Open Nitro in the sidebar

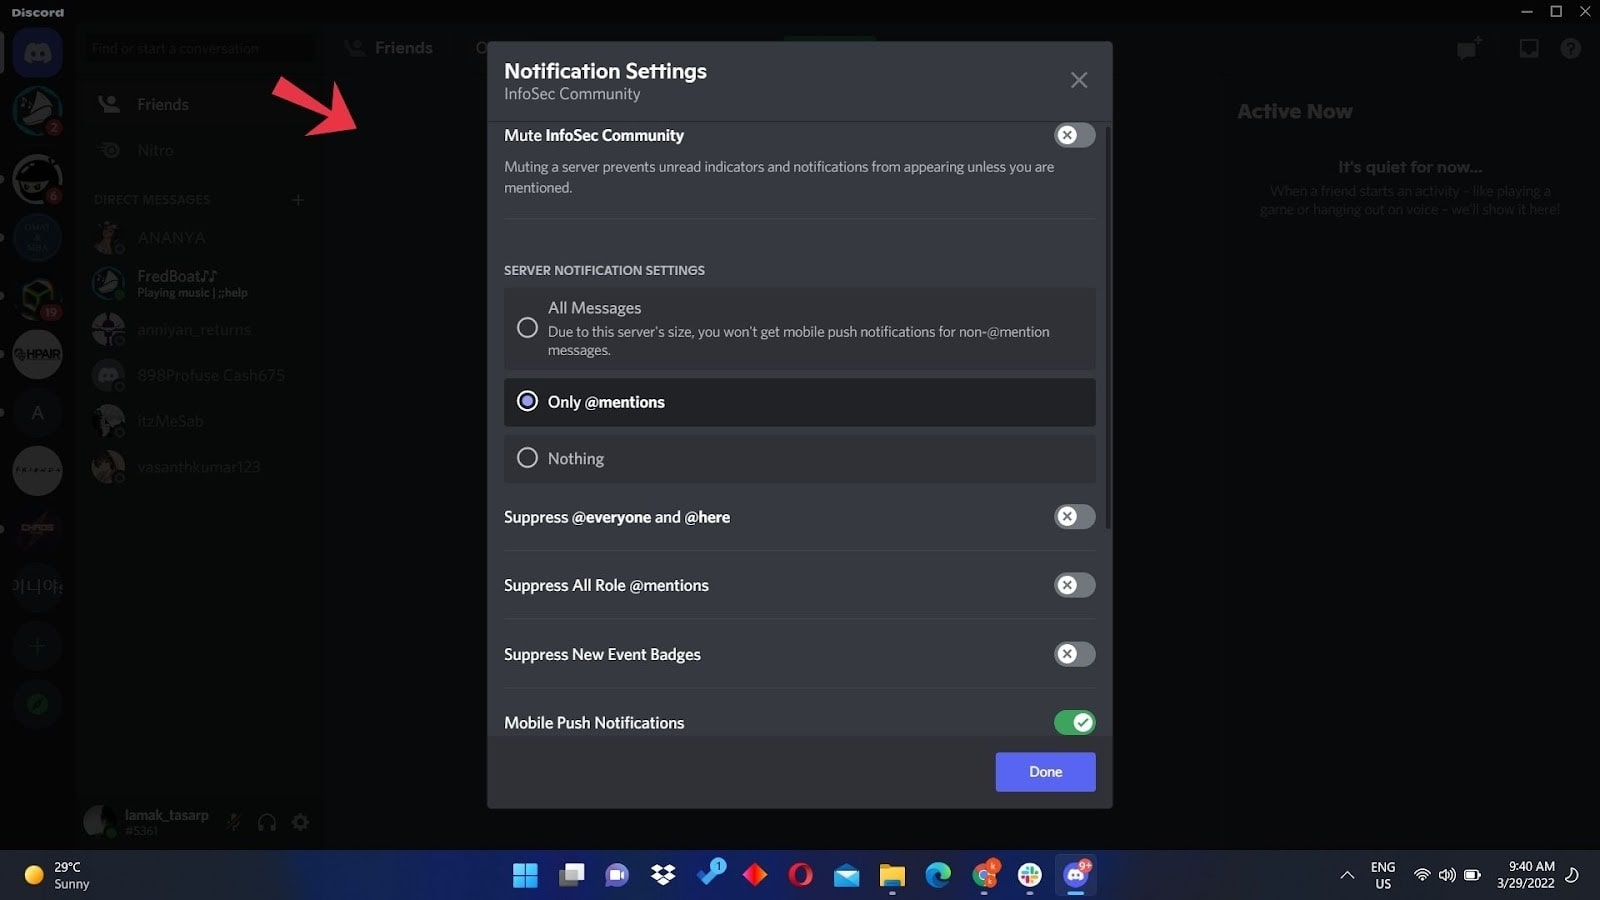(x=198, y=150)
